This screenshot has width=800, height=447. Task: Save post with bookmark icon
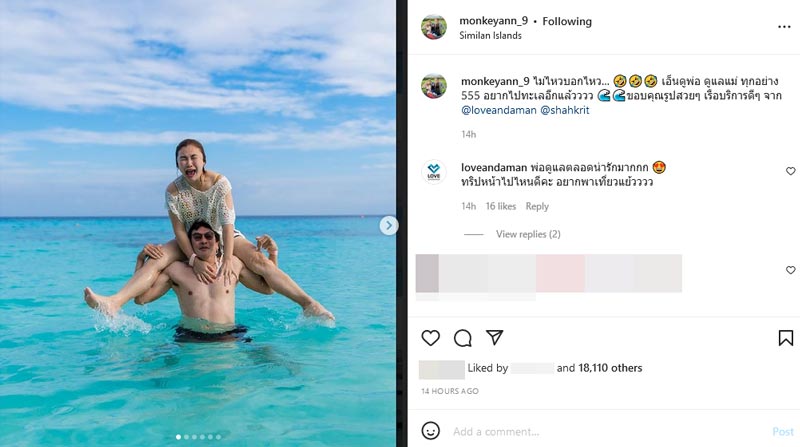(786, 338)
